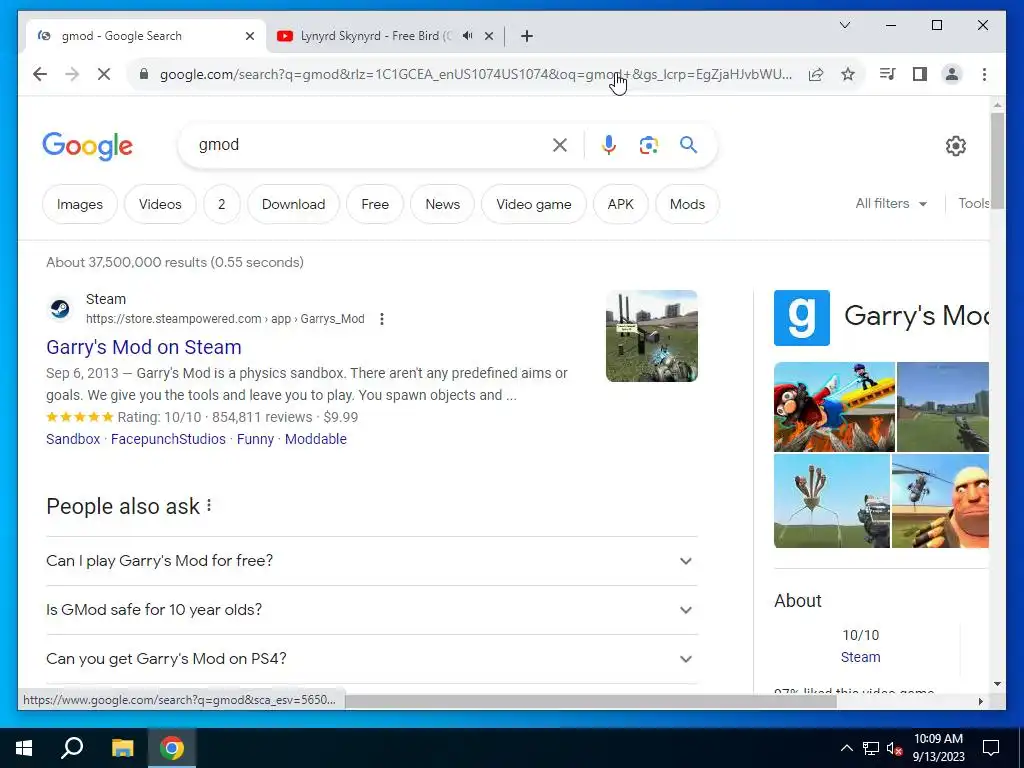Open a new browser tab
The image size is (1024, 768).
527,36
